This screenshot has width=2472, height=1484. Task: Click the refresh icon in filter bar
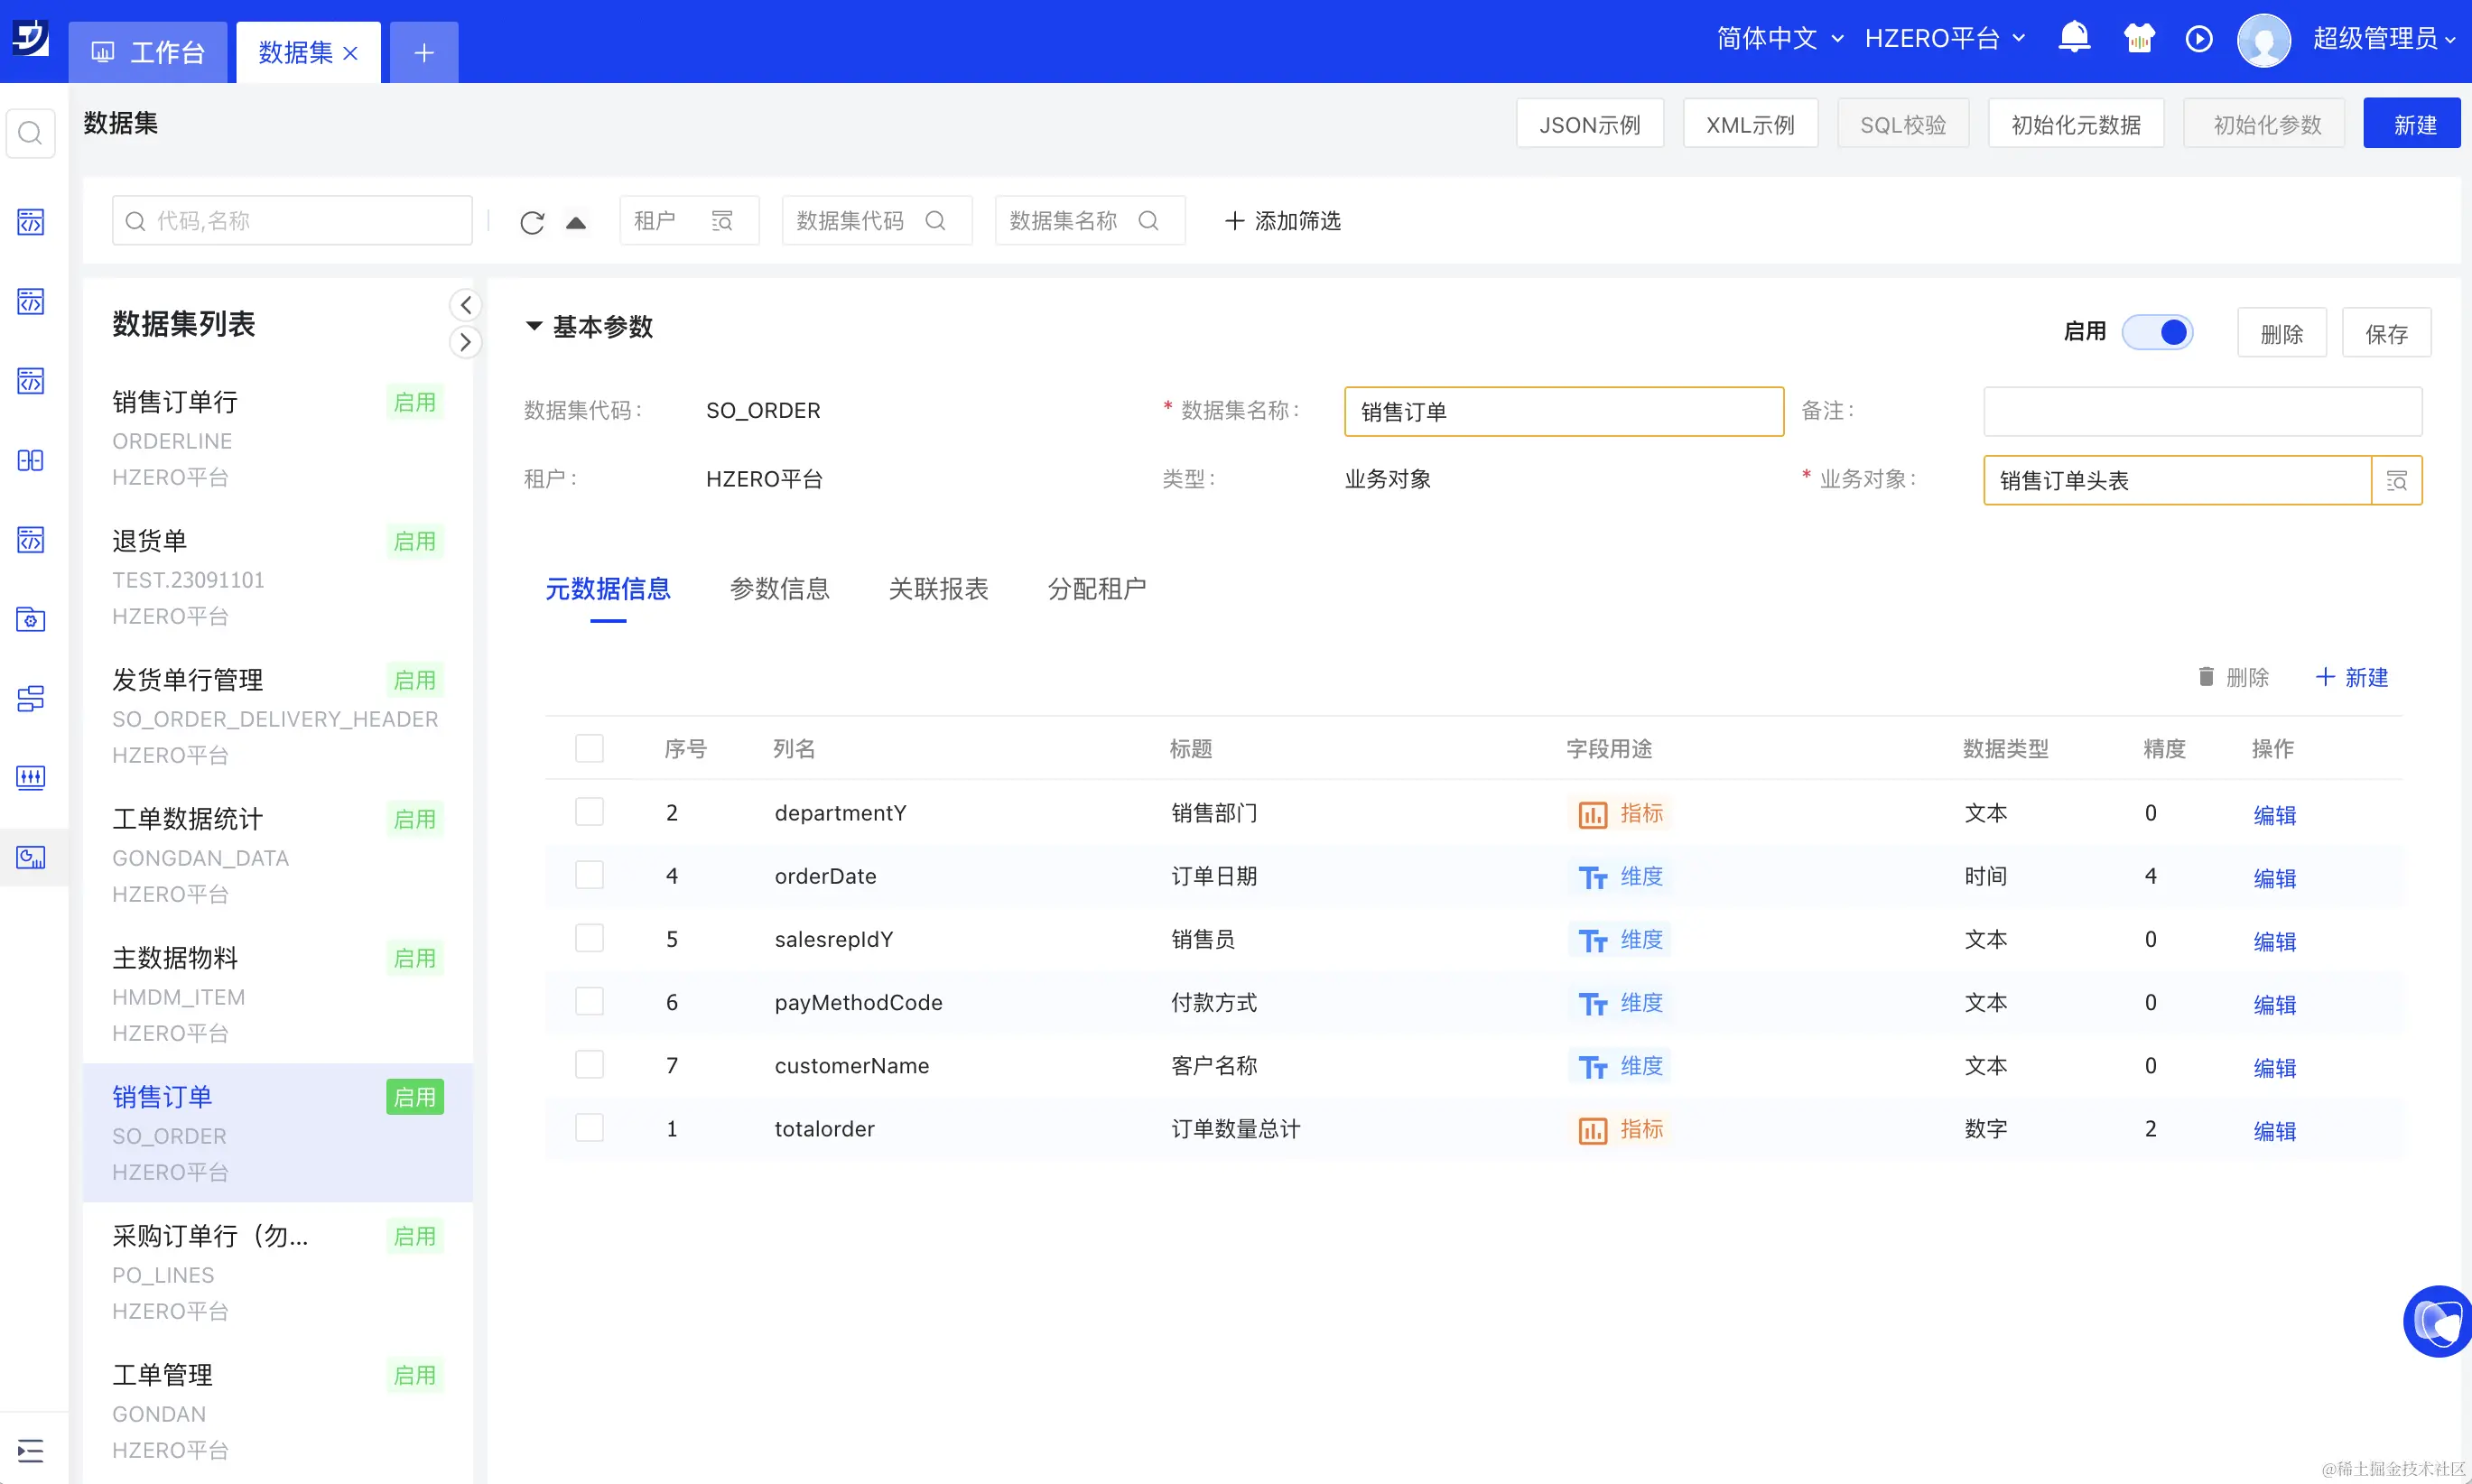point(532,222)
